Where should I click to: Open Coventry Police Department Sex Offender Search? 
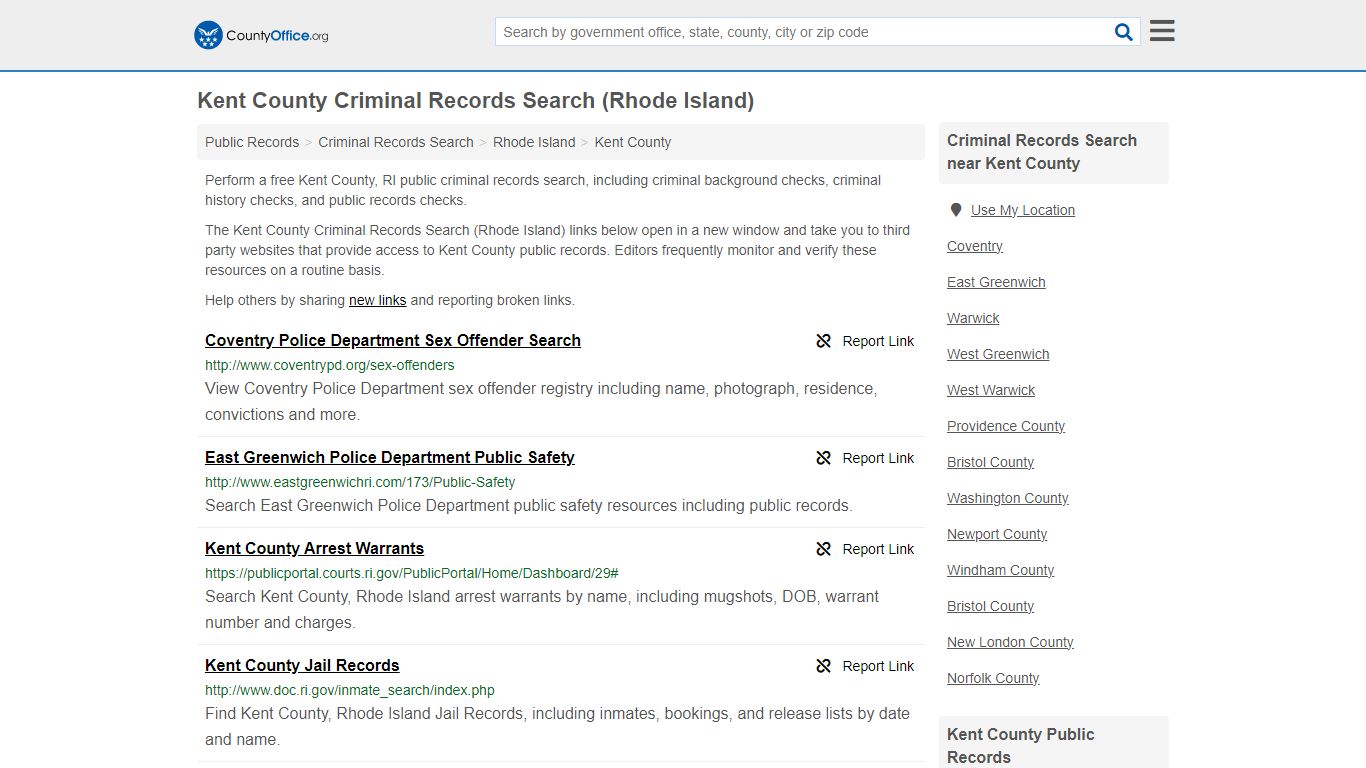tap(393, 340)
